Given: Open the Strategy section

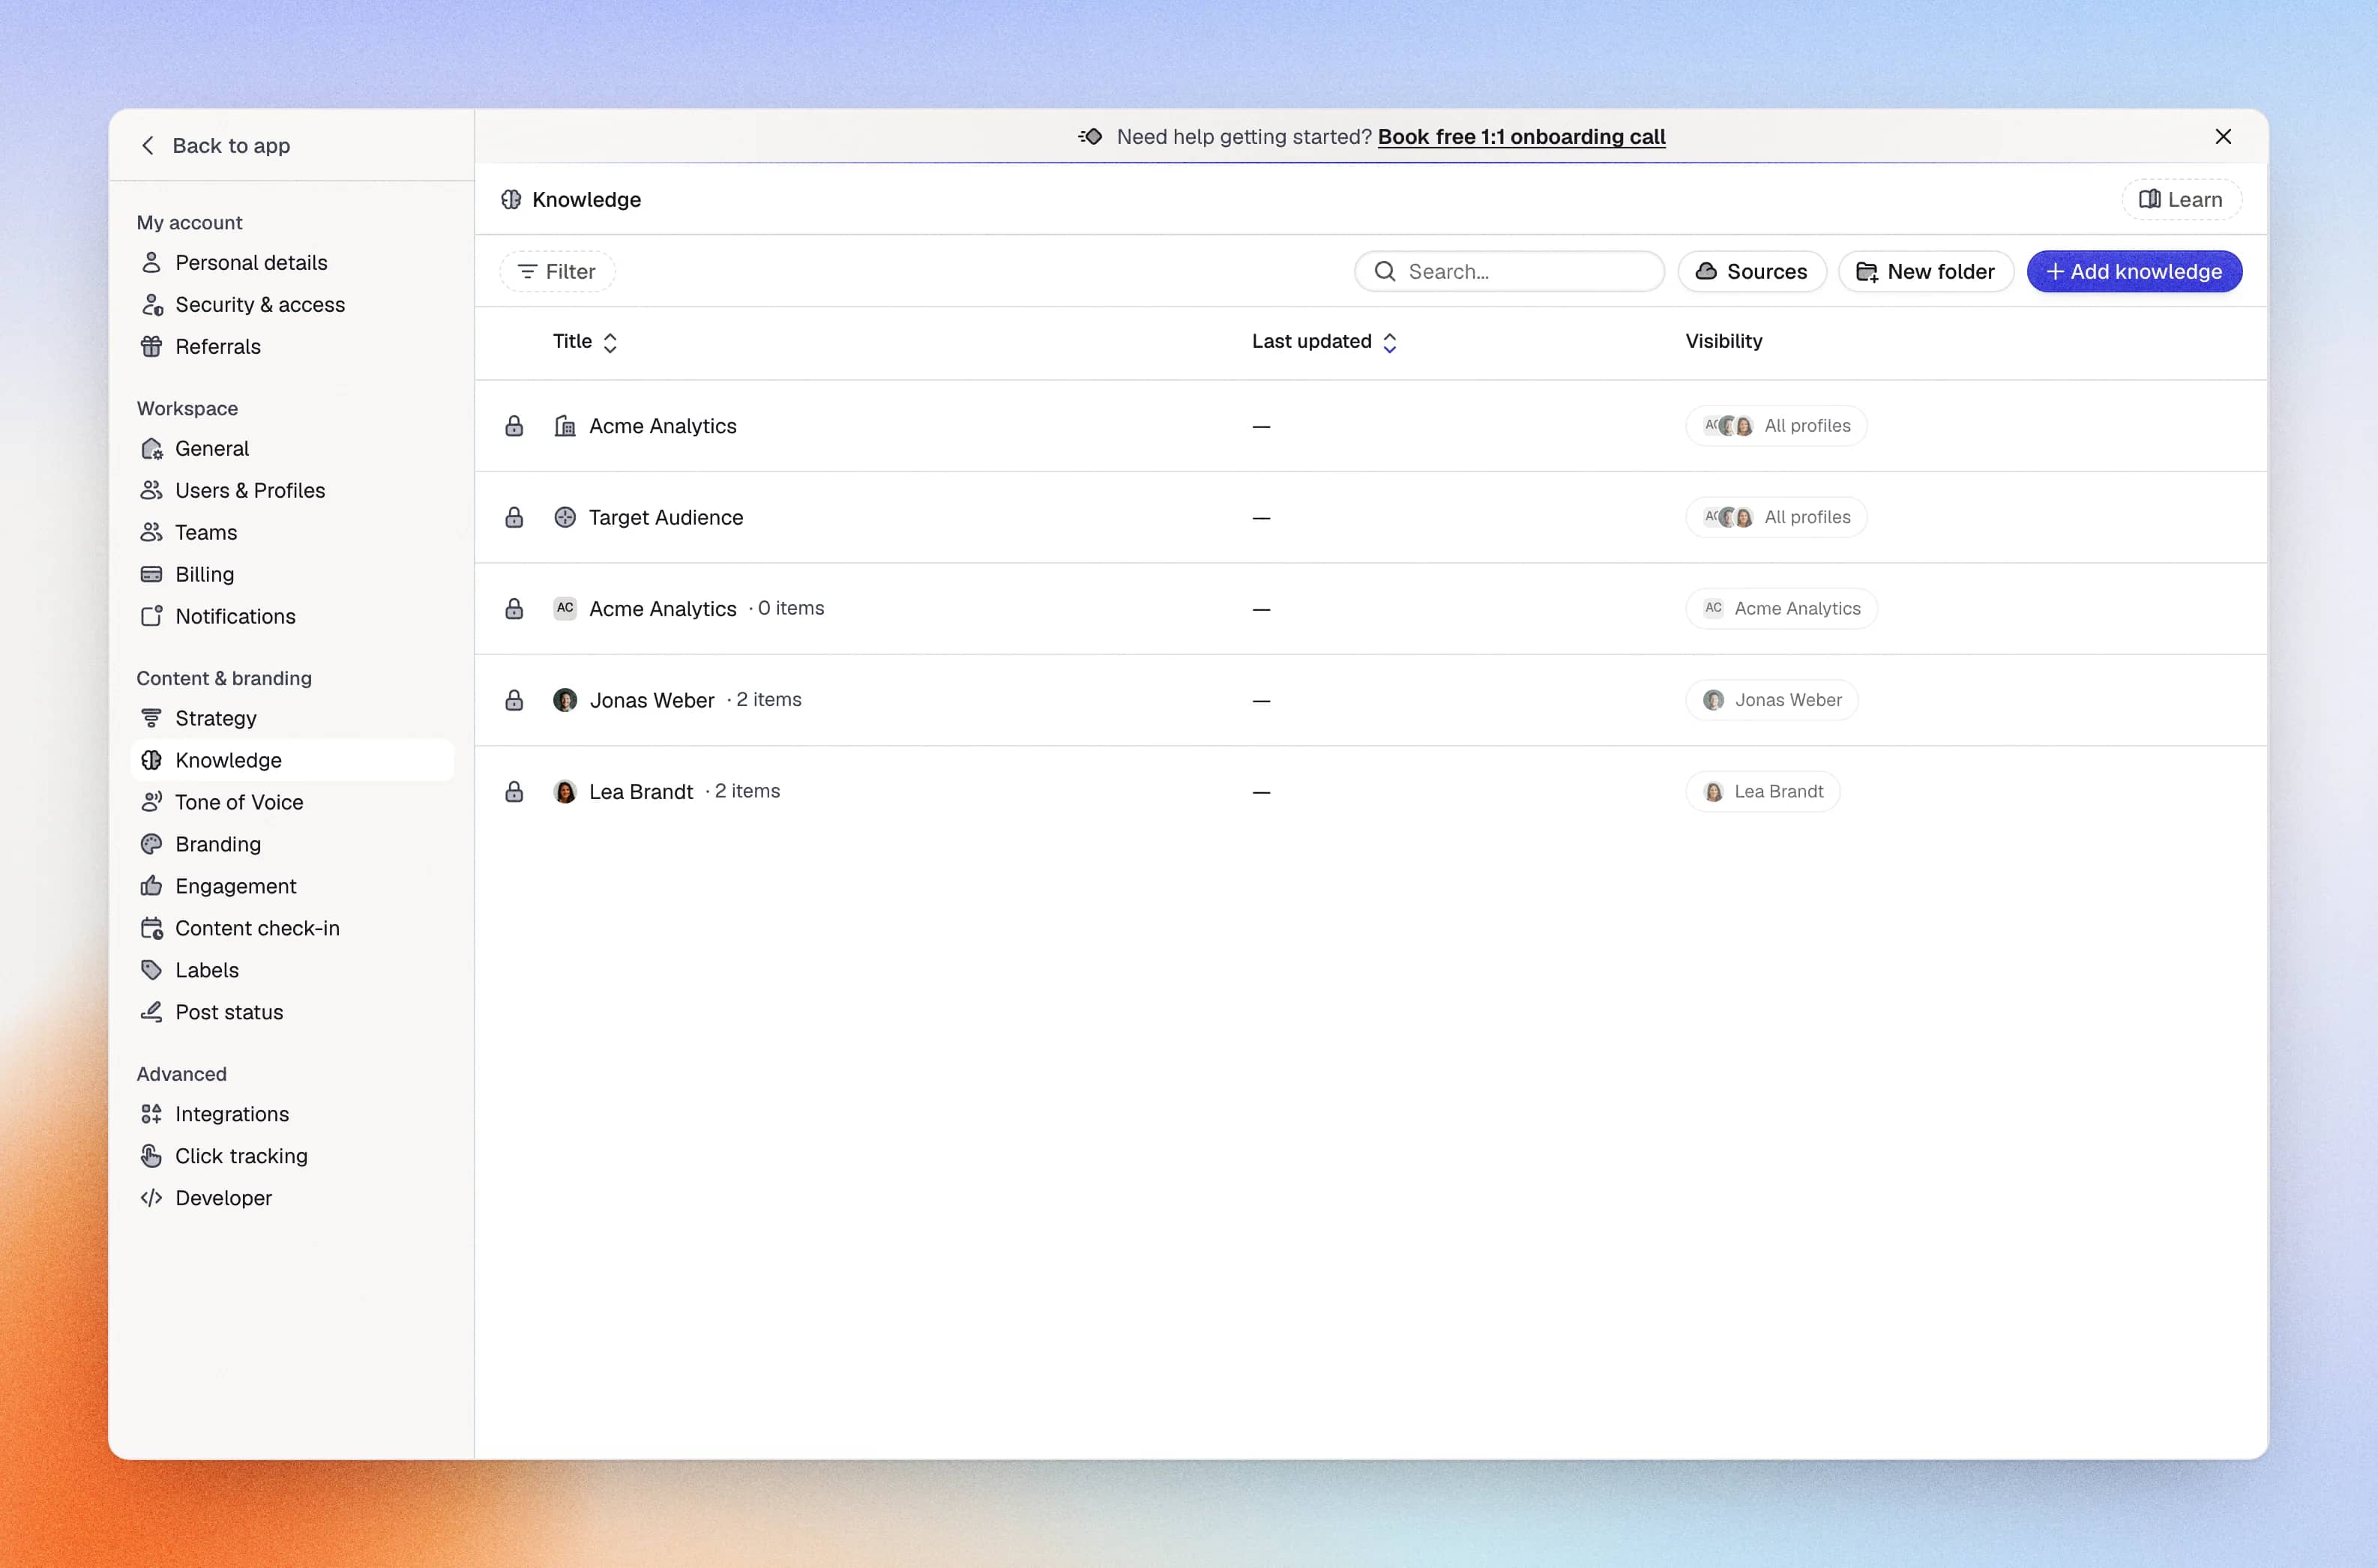Looking at the screenshot, I should (x=292, y=718).
